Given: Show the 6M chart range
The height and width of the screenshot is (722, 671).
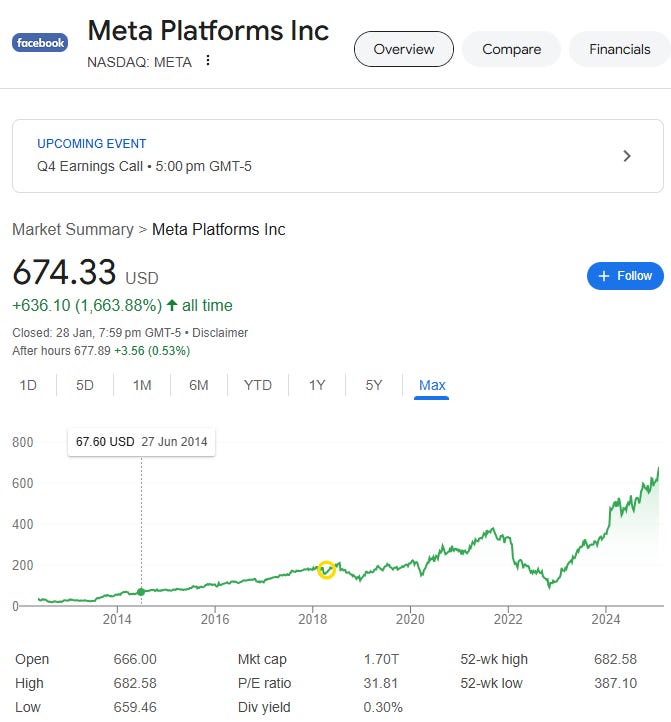Looking at the screenshot, I should click(199, 385).
